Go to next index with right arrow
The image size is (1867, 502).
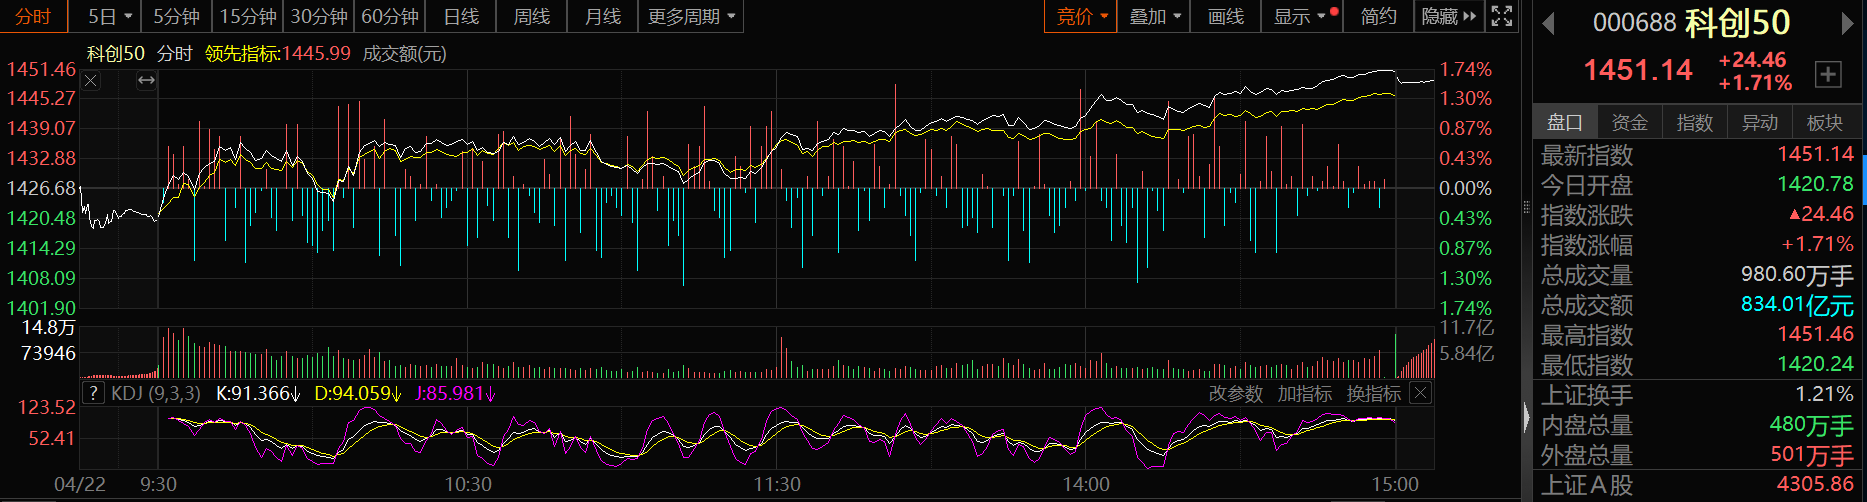pos(1847,23)
